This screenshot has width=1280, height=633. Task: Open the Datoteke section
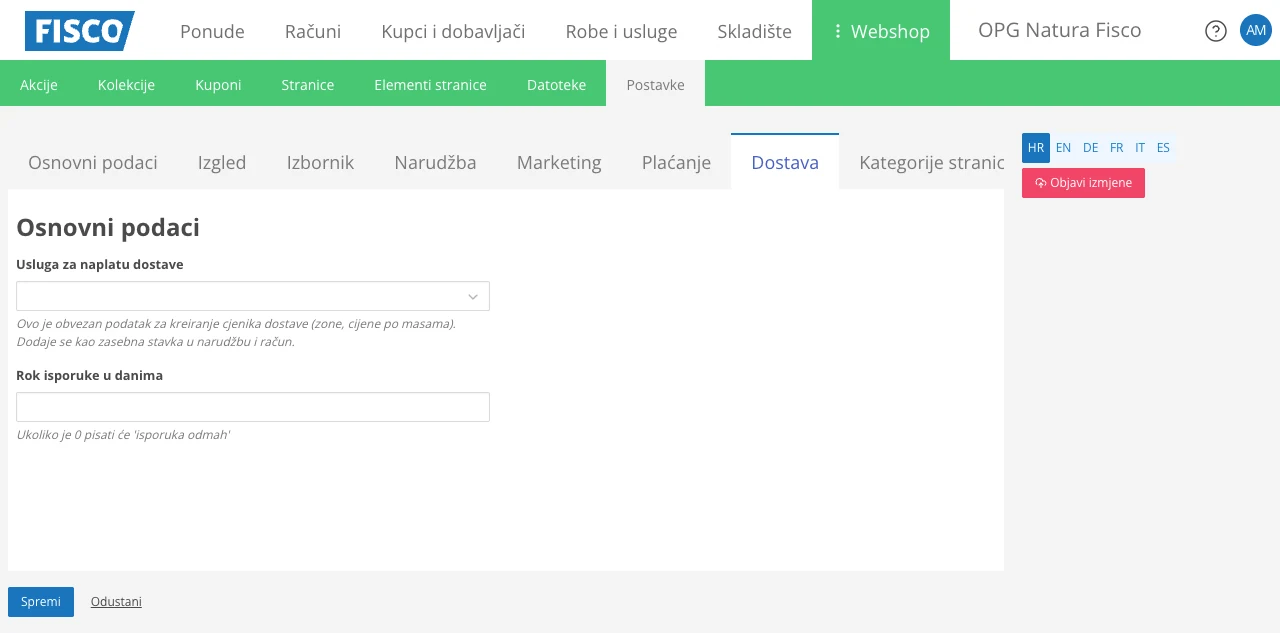pos(556,85)
